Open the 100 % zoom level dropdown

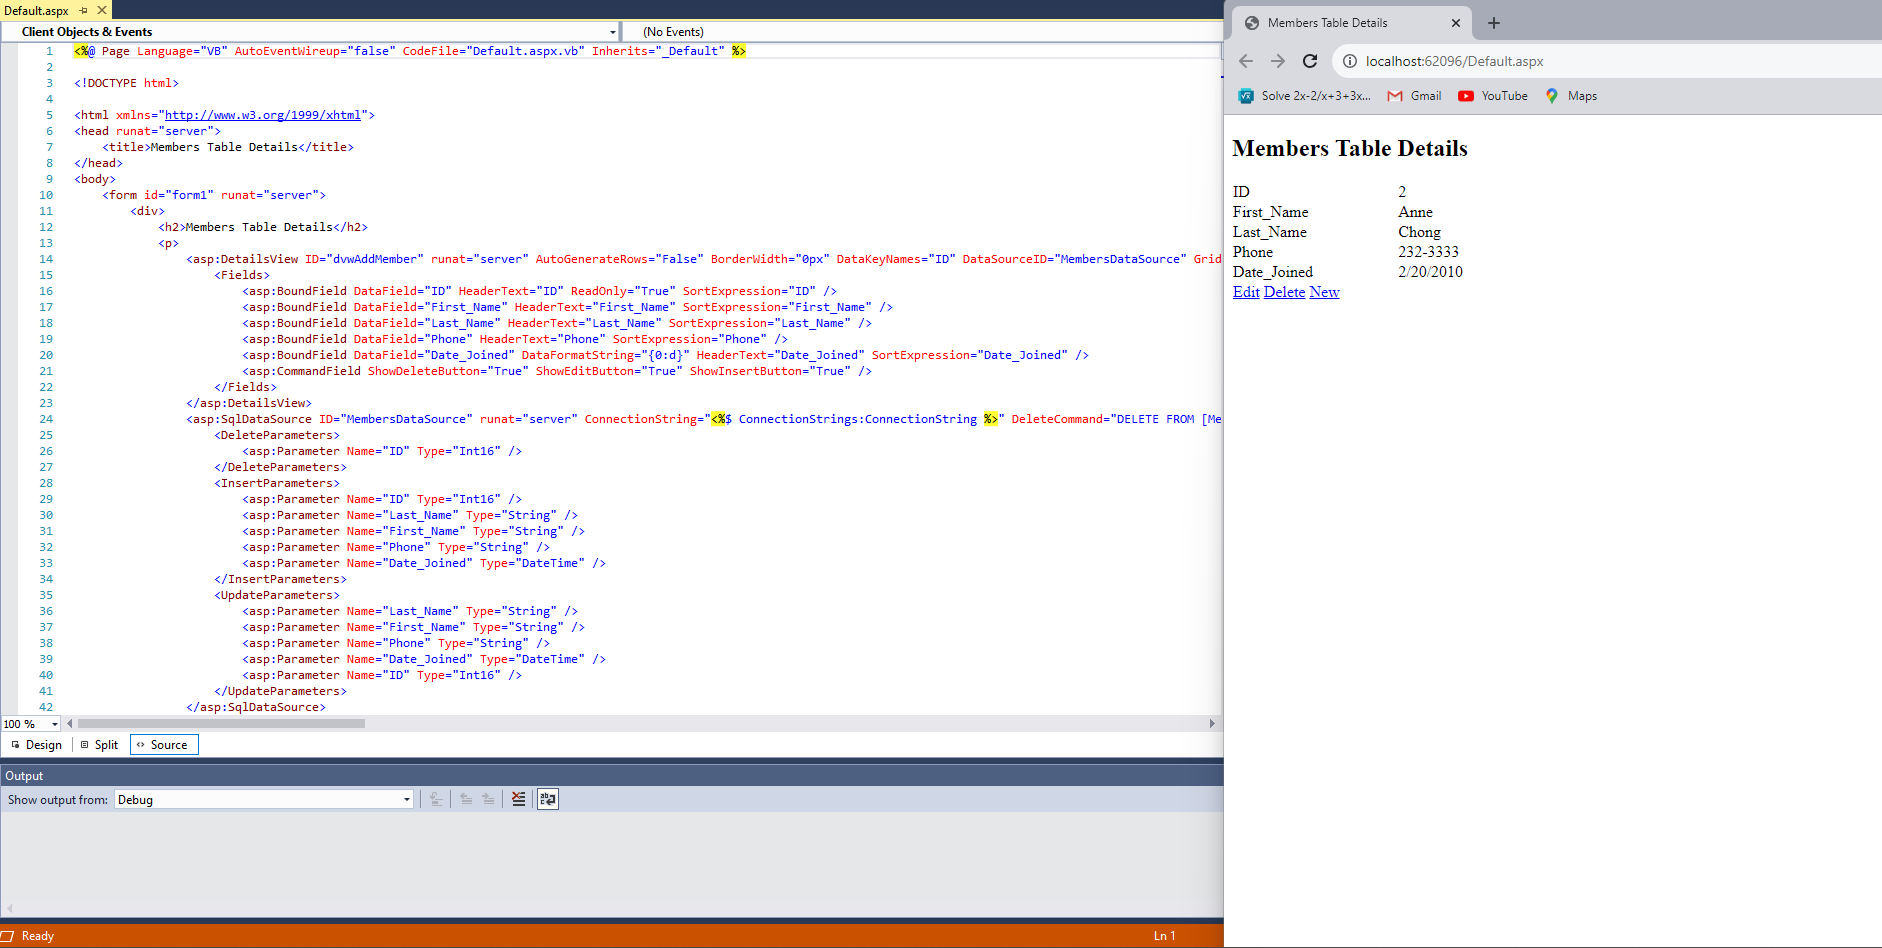(54, 724)
